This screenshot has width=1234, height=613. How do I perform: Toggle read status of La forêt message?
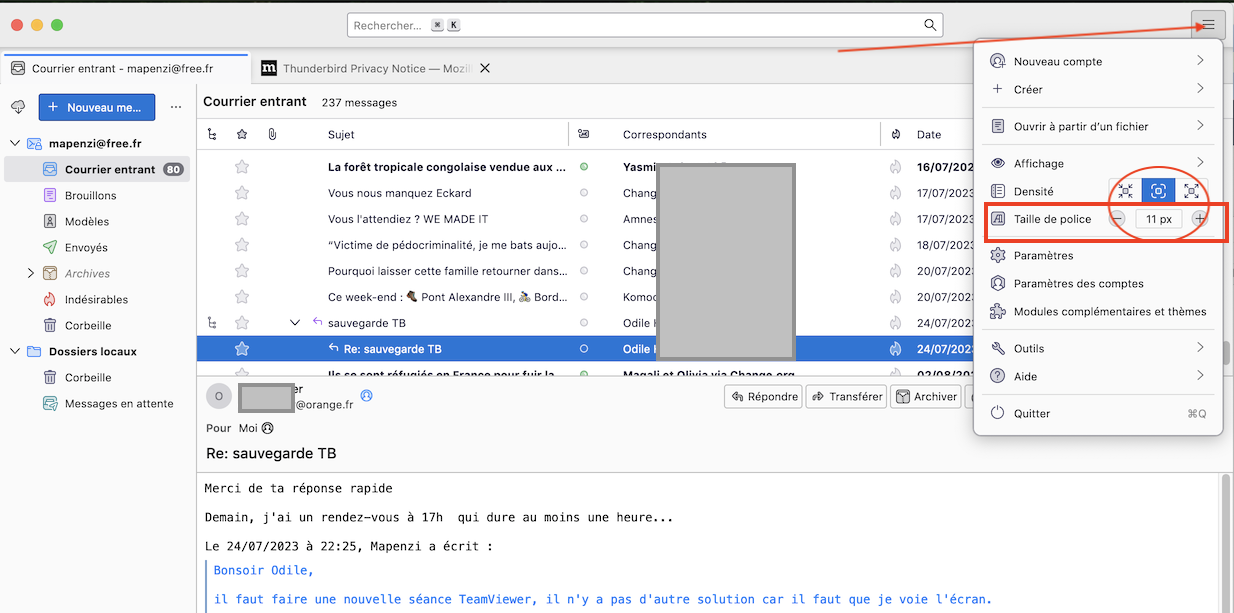(584, 167)
